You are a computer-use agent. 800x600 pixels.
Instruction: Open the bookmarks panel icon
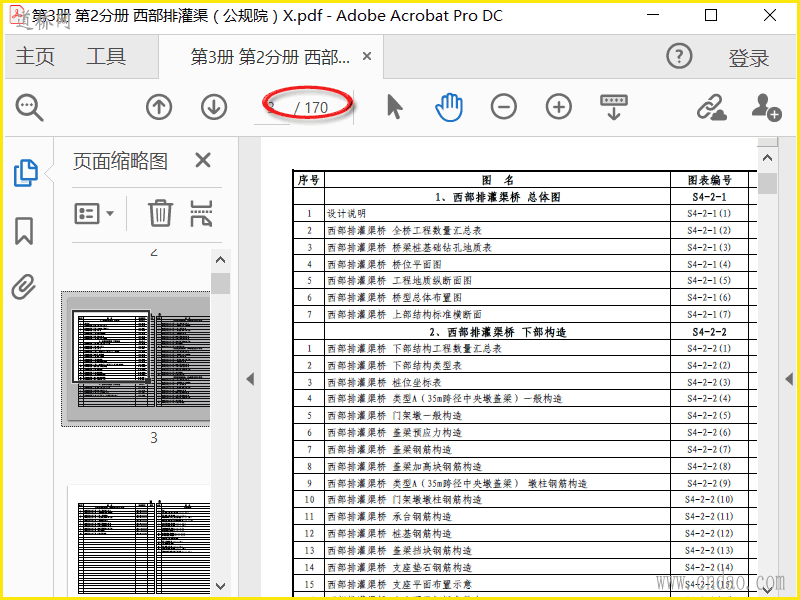point(24,231)
